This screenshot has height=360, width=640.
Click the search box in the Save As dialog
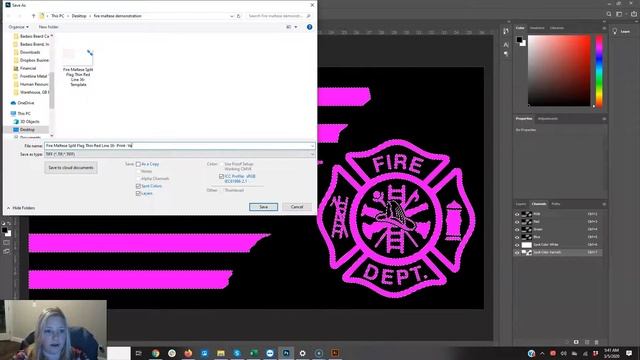point(279,16)
